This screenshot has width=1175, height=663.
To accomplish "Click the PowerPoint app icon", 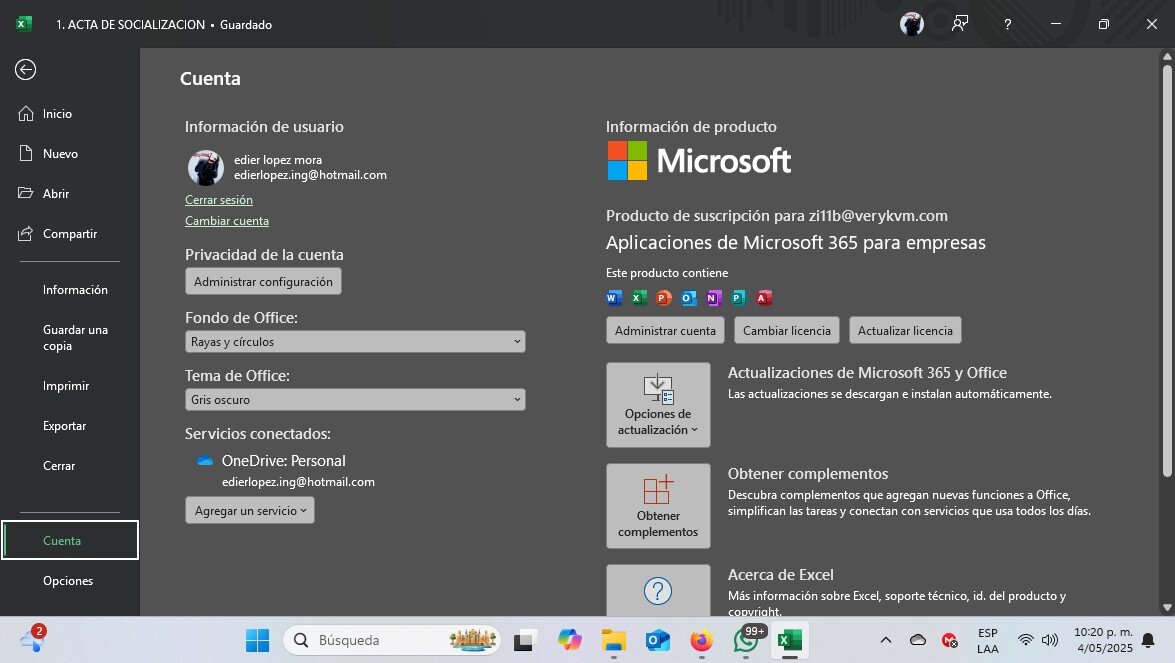I will point(664,298).
